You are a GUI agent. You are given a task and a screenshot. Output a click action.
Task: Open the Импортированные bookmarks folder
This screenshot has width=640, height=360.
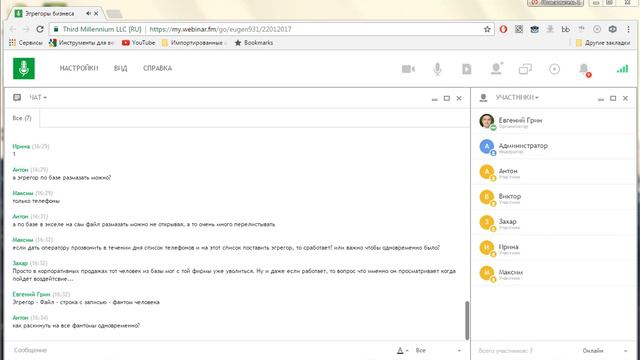[194, 42]
